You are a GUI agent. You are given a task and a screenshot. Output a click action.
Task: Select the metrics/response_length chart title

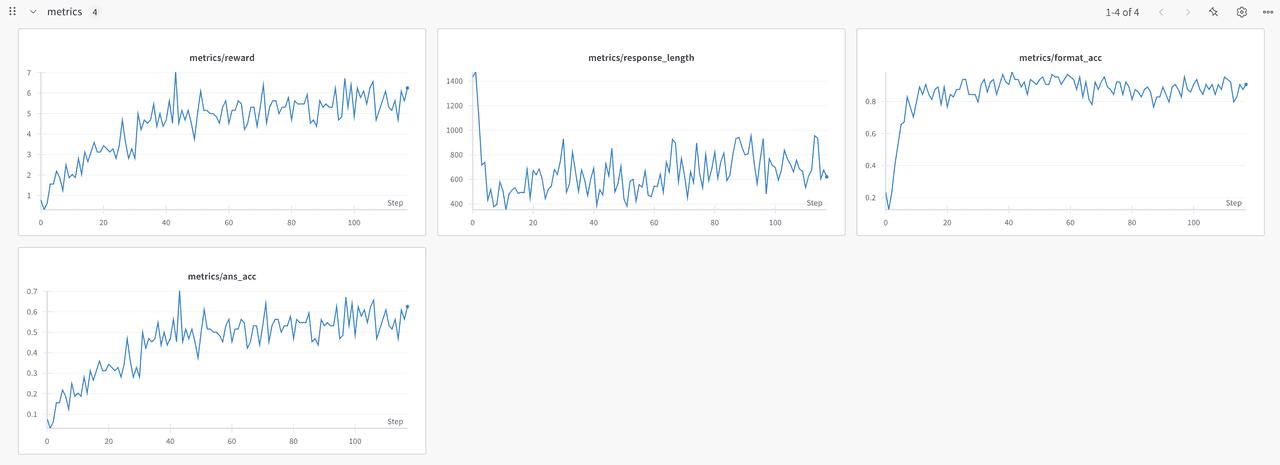point(641,58)
